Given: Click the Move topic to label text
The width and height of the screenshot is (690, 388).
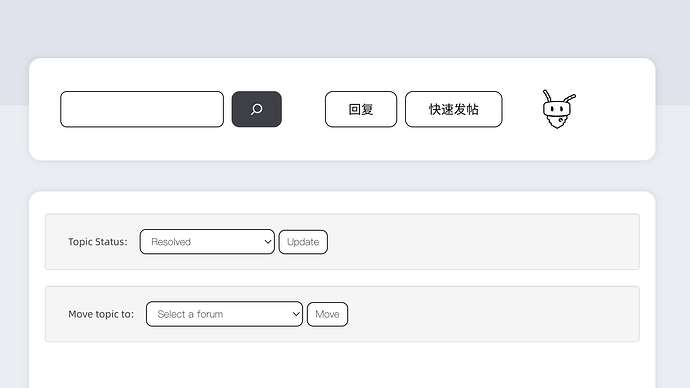Looking at the screenshot, I should [101, 314].
